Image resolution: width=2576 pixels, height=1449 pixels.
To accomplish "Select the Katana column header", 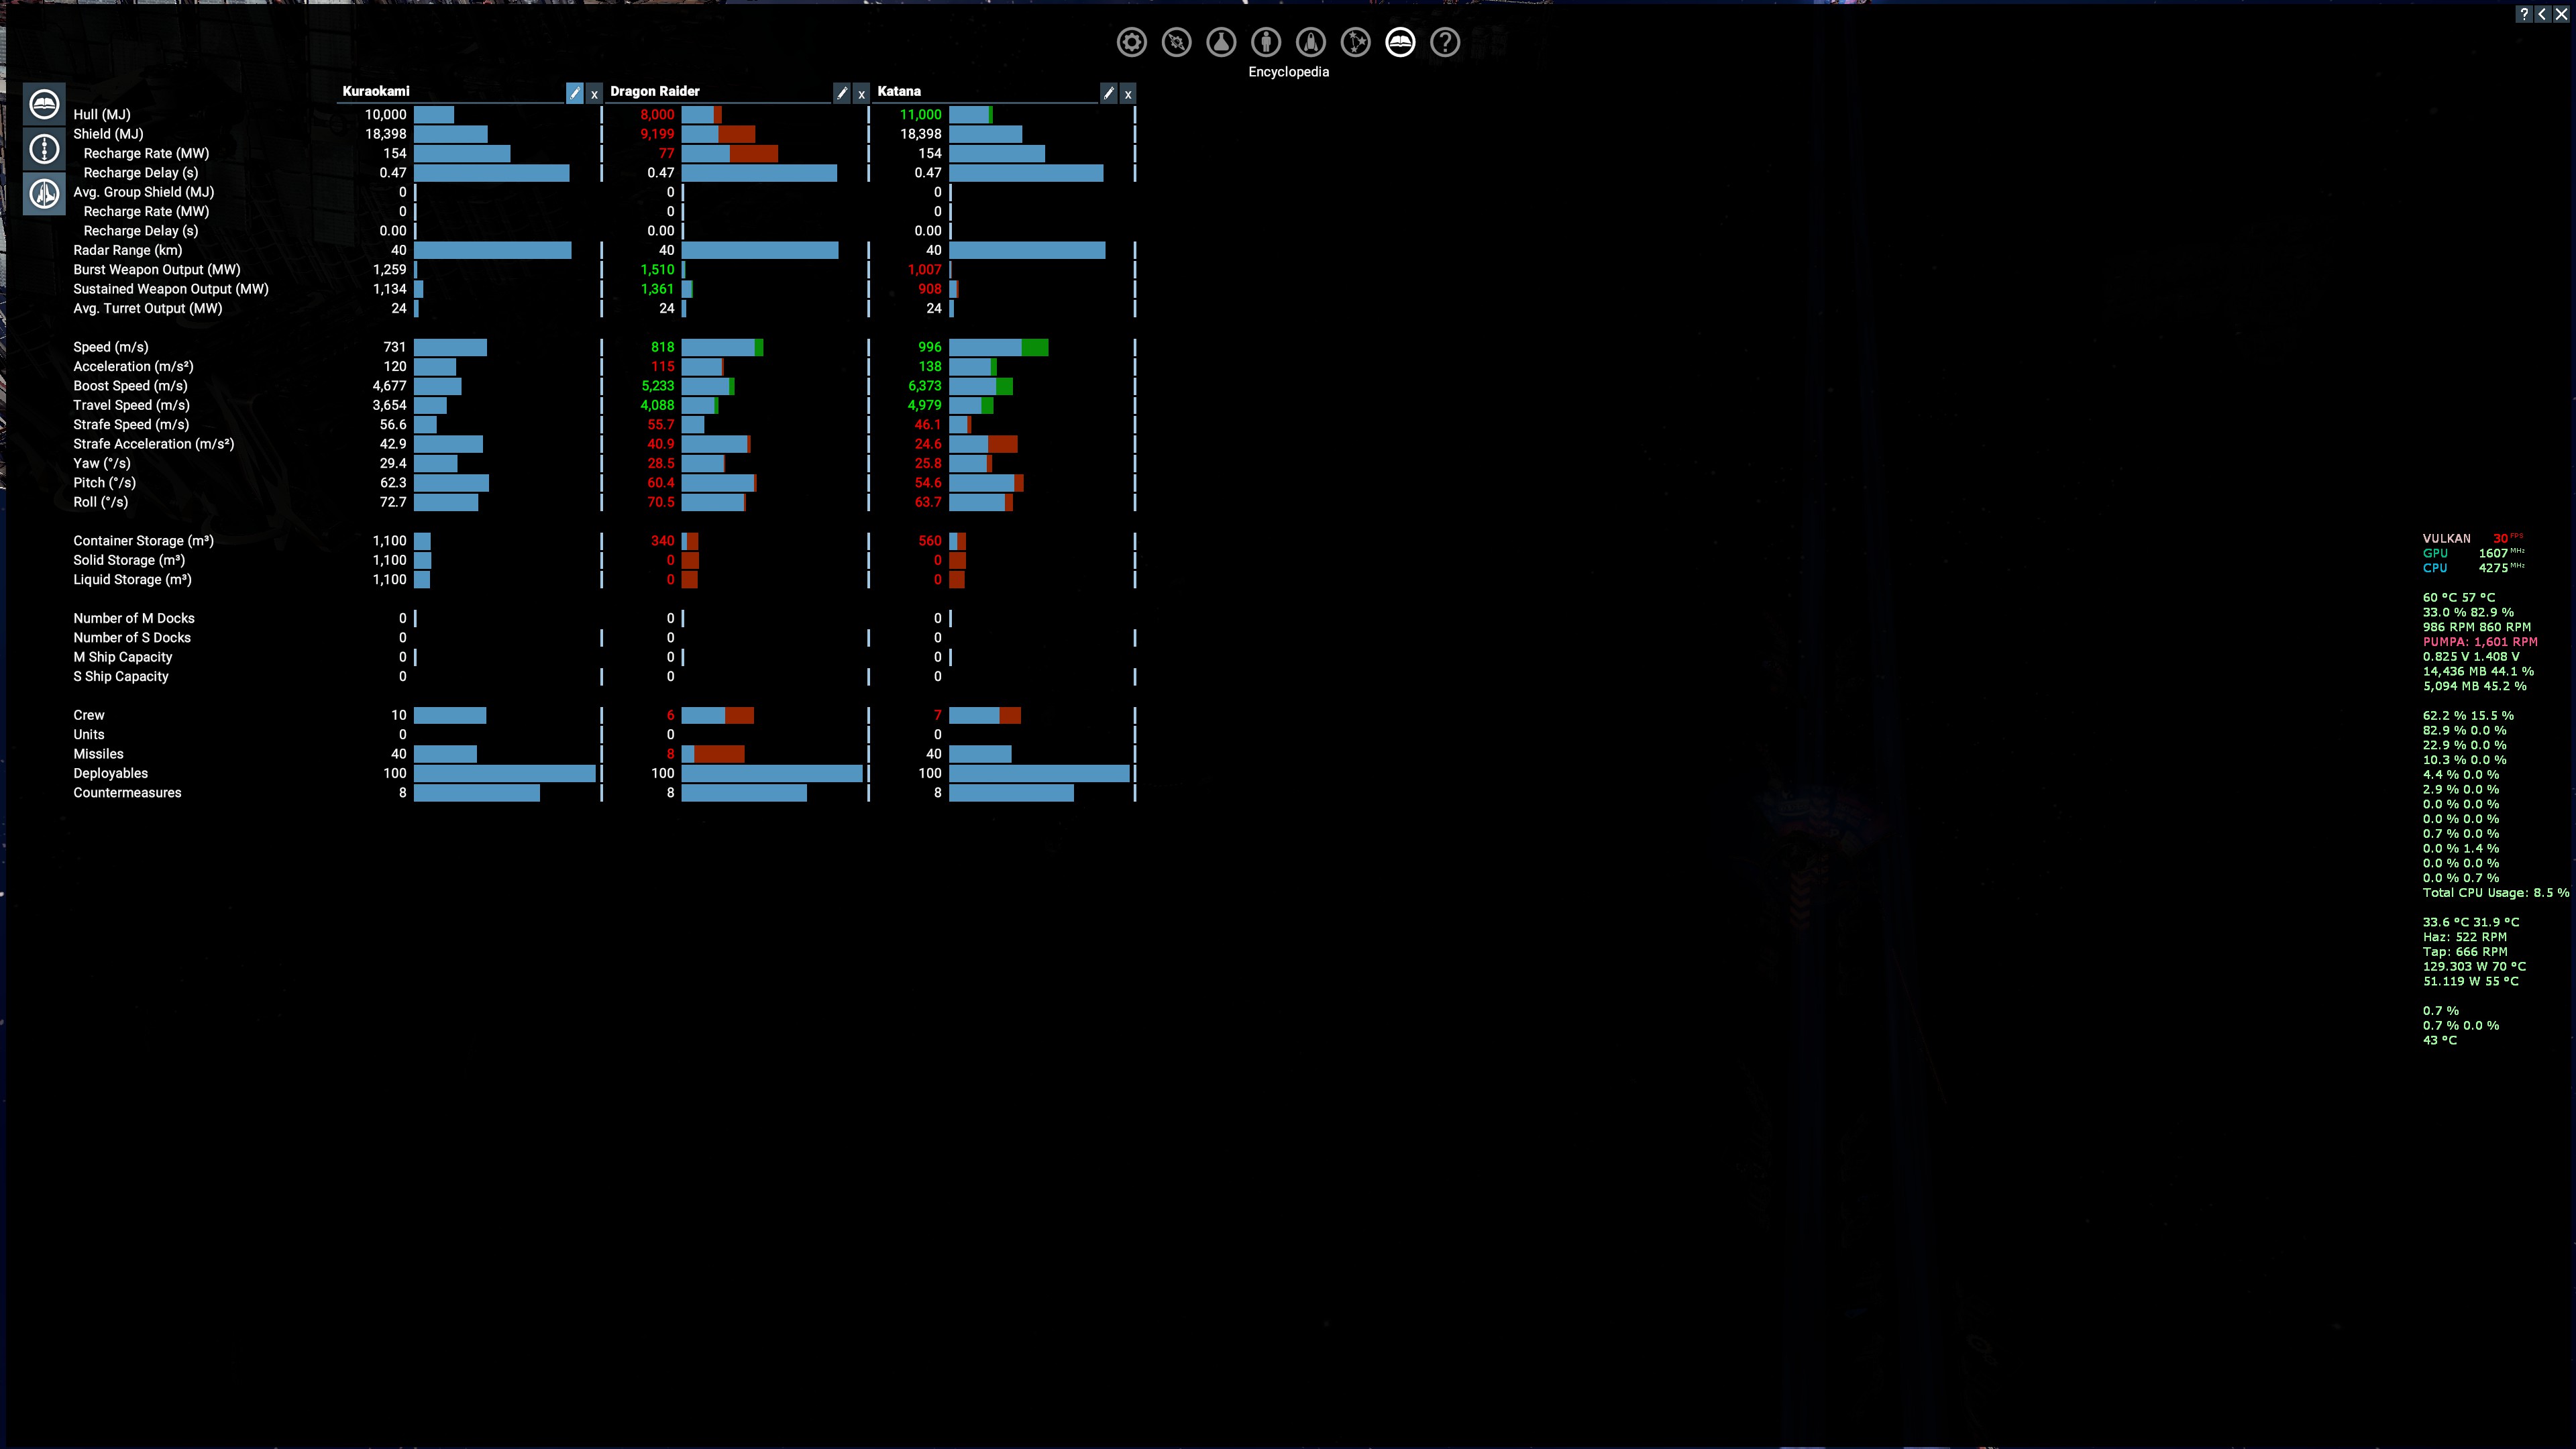I will (899, 91).
